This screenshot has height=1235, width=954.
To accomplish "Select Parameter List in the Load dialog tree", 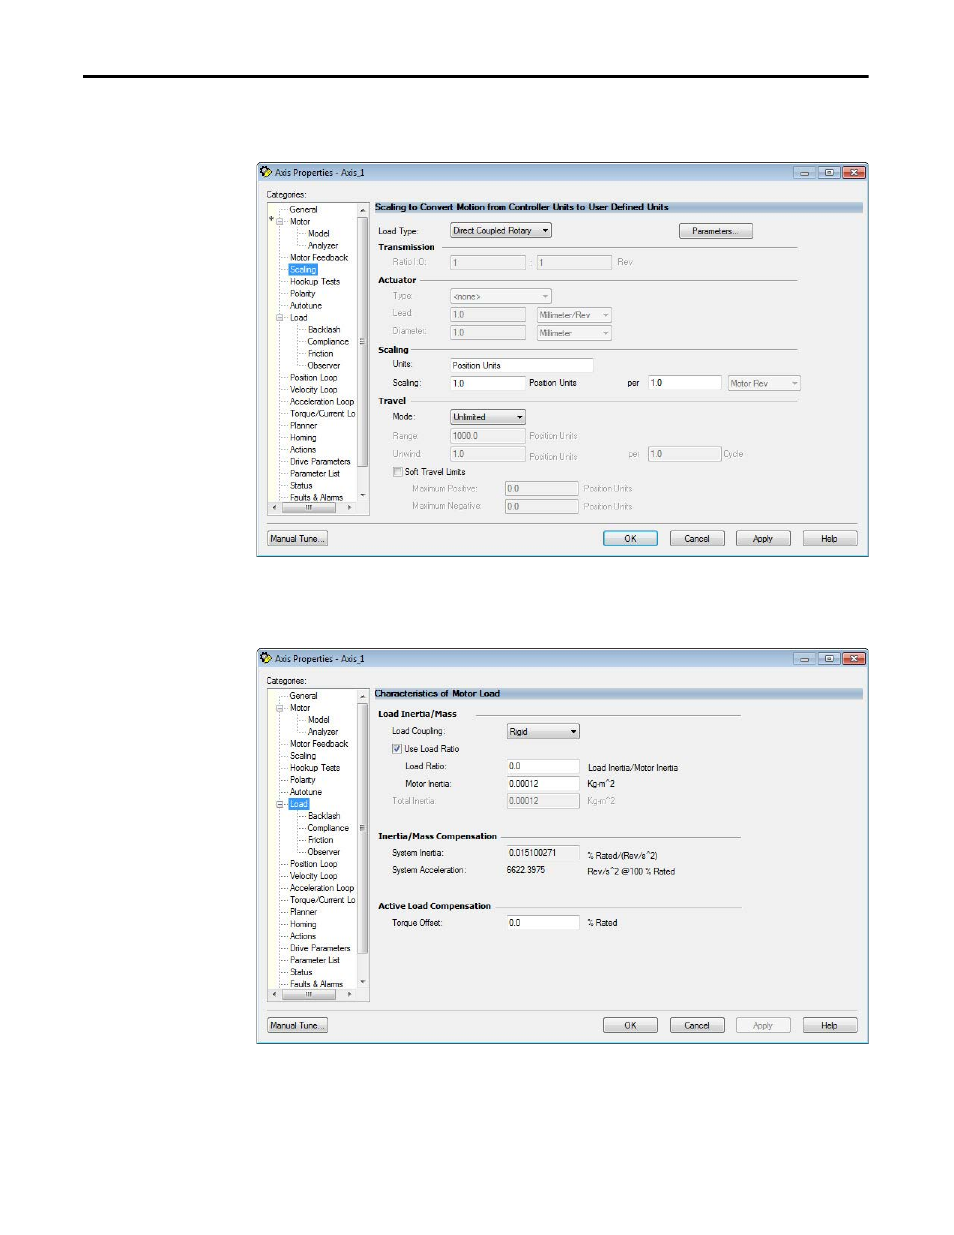I will 315,960.
